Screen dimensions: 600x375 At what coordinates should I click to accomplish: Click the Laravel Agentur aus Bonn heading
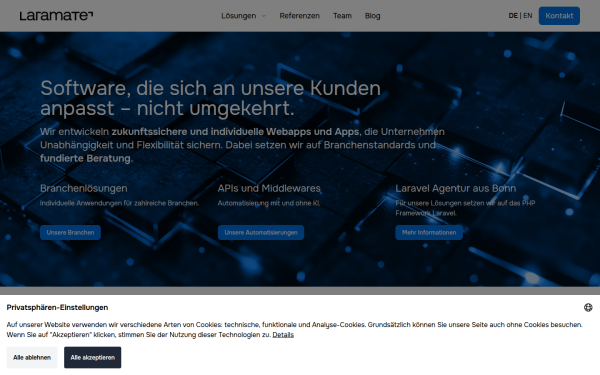coord(455,188)
